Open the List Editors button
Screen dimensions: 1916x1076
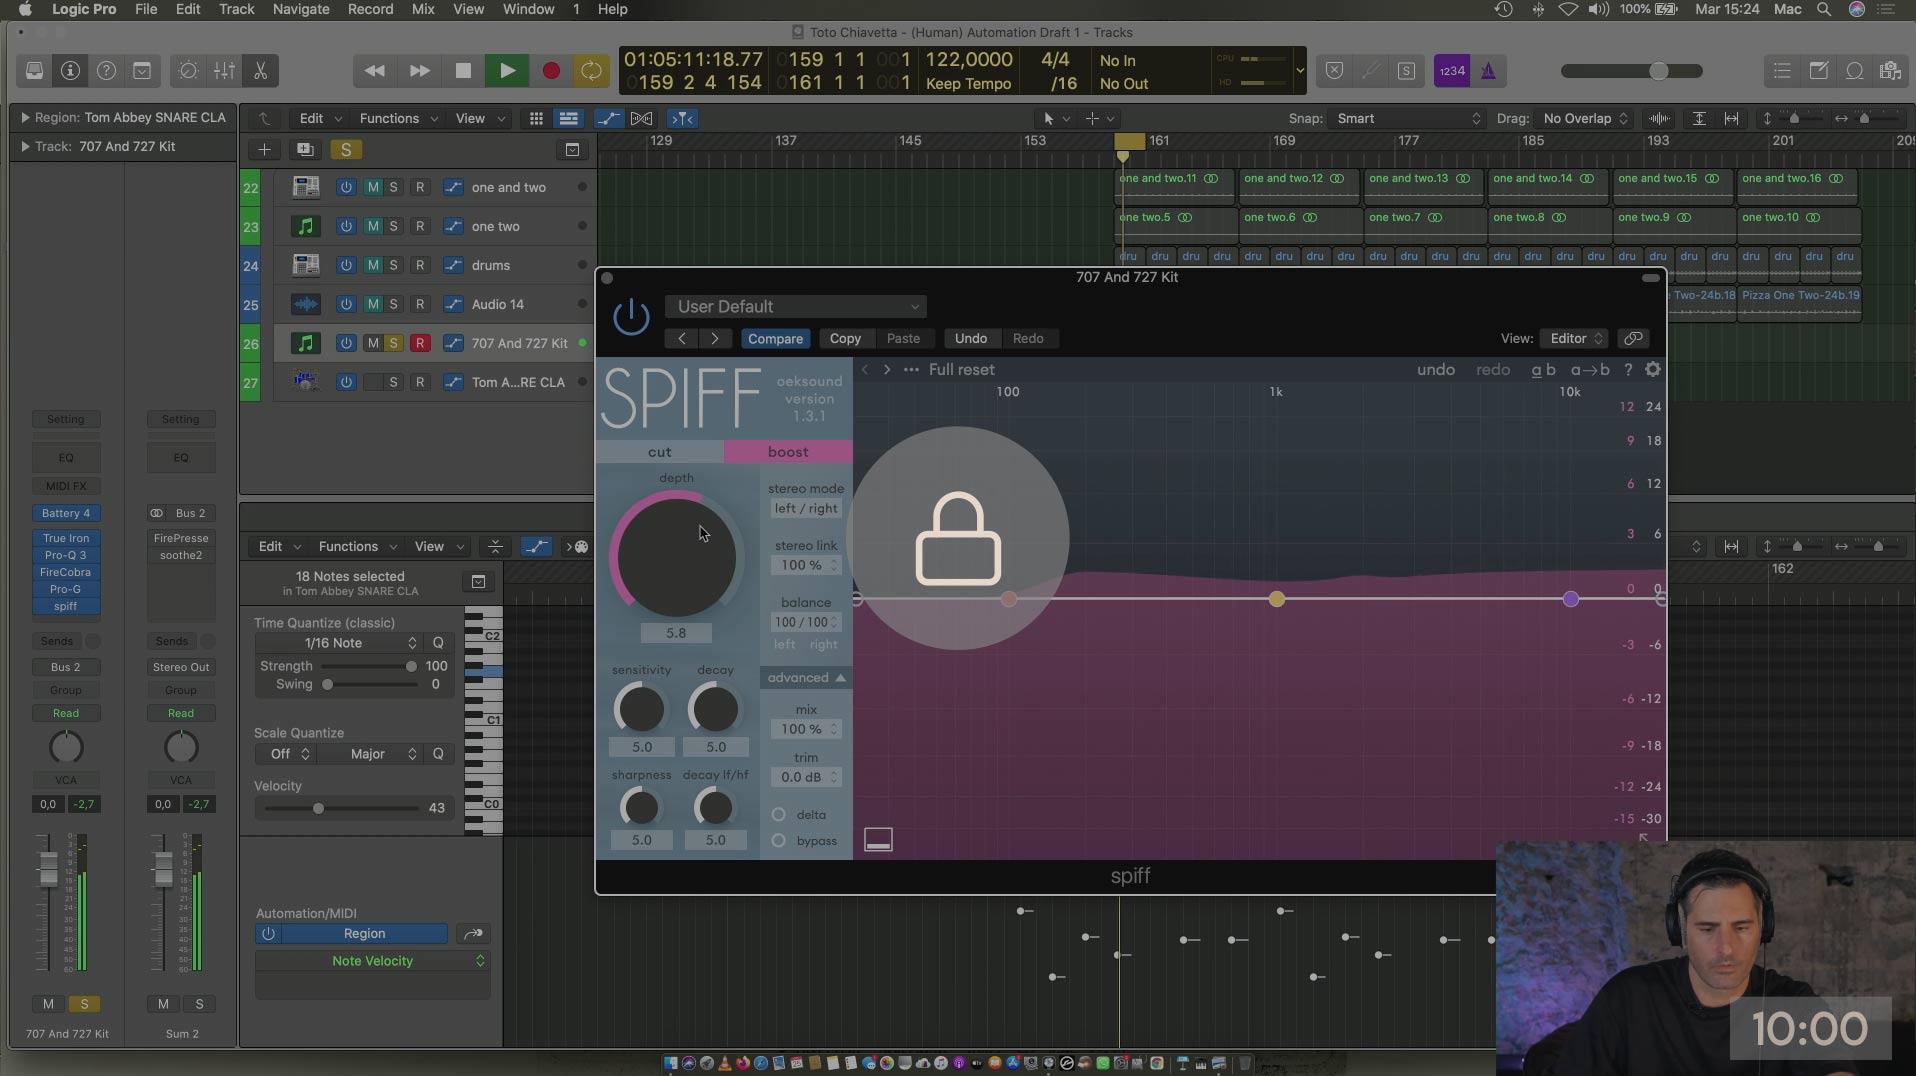(x=1782, y=71)
